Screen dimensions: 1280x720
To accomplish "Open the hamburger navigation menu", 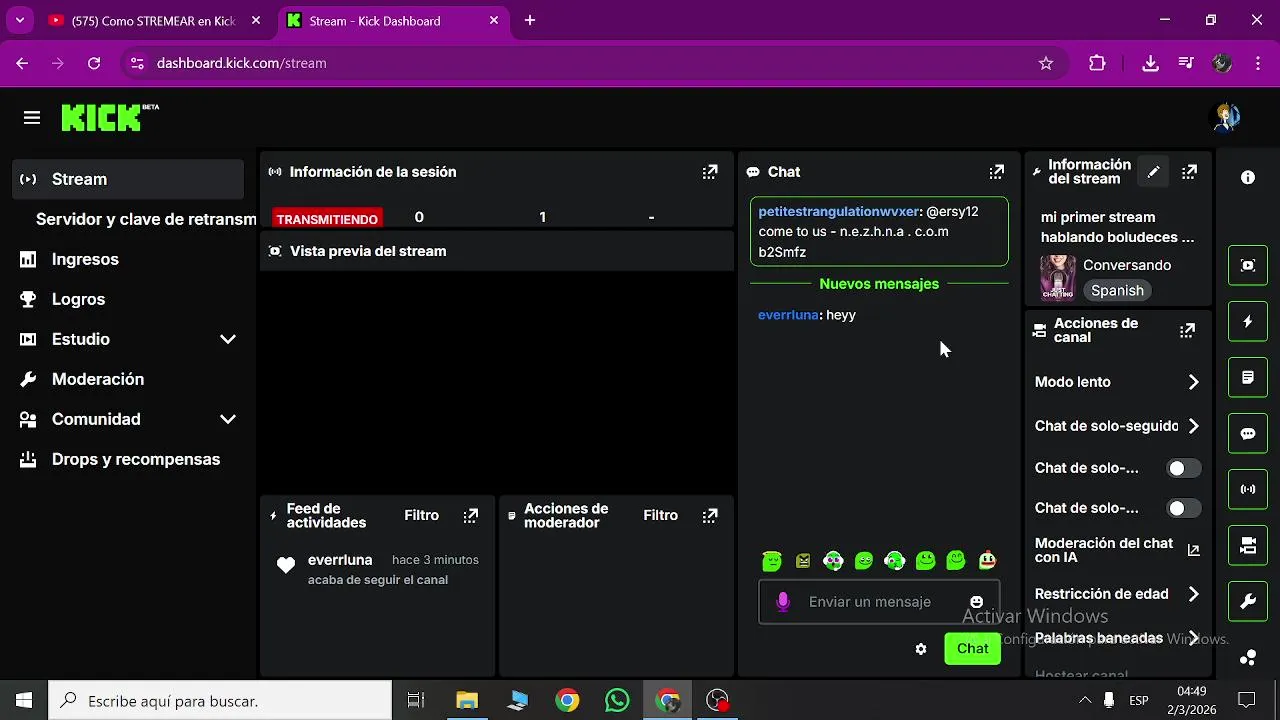I will (32, 118).
